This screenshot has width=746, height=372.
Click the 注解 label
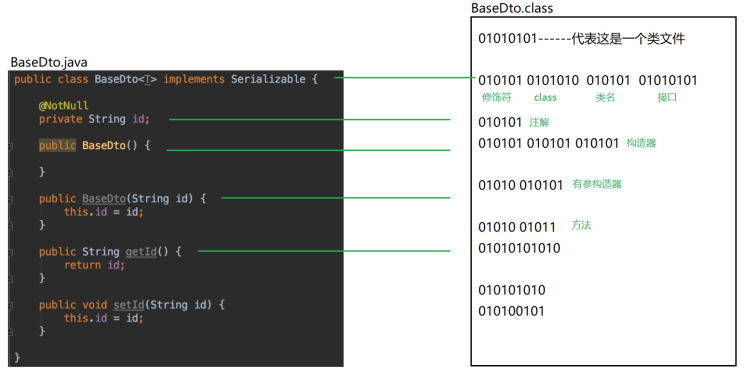pos(539,122)
